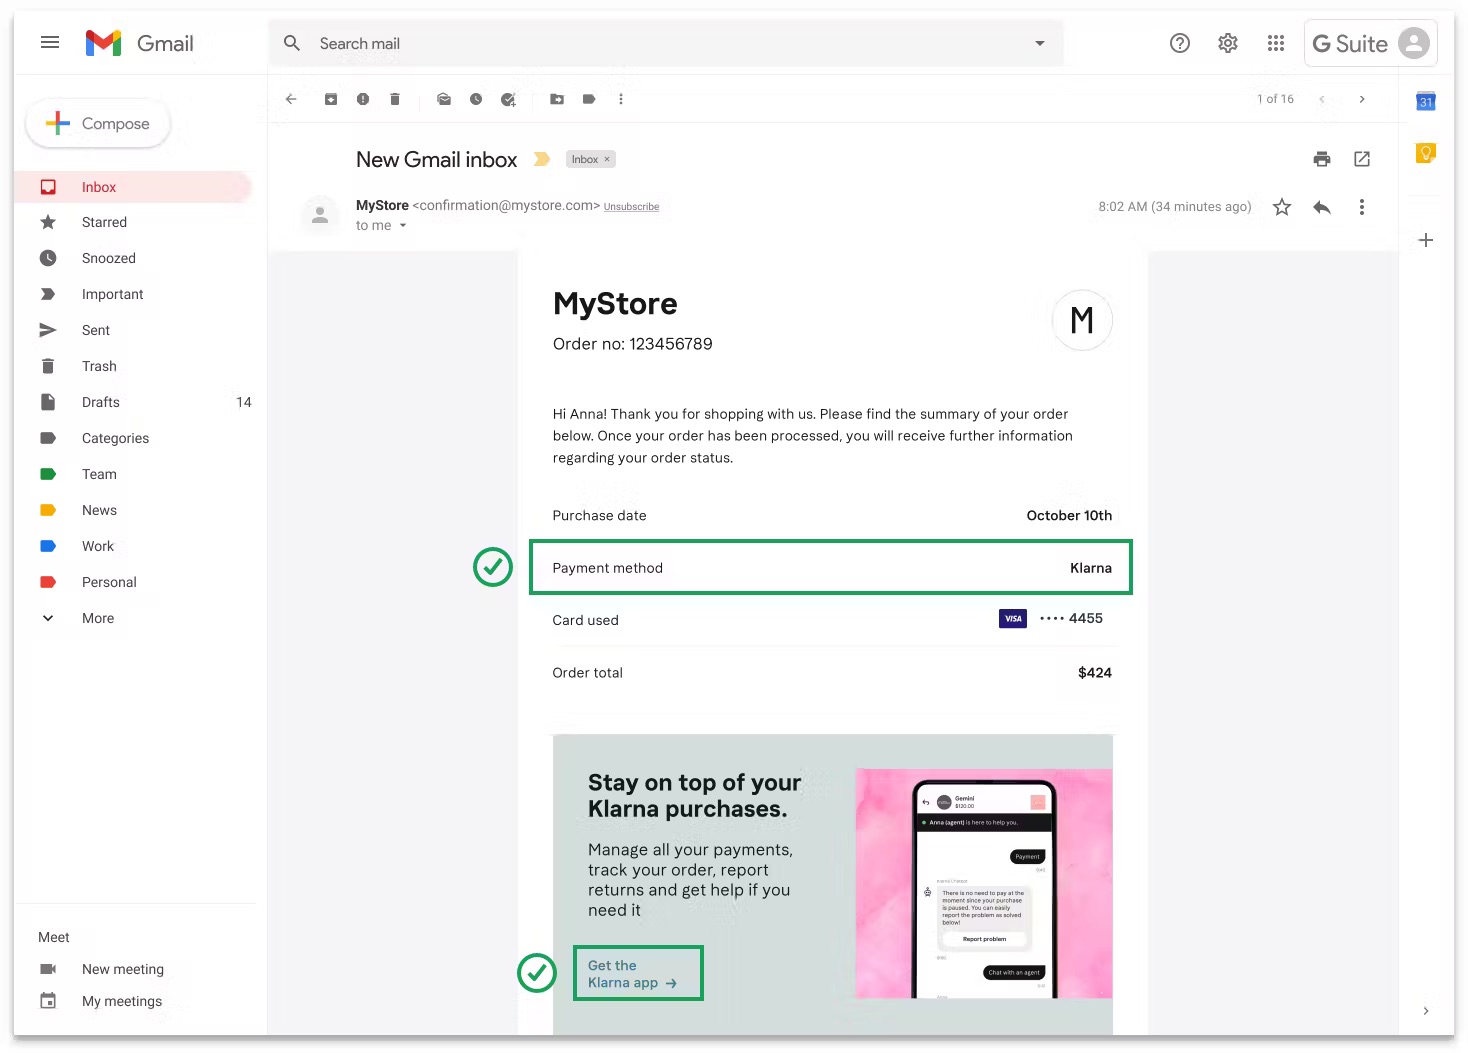Go to the older email arrow
The height and width of the screenshot is (1053, 1468).
1362,99
